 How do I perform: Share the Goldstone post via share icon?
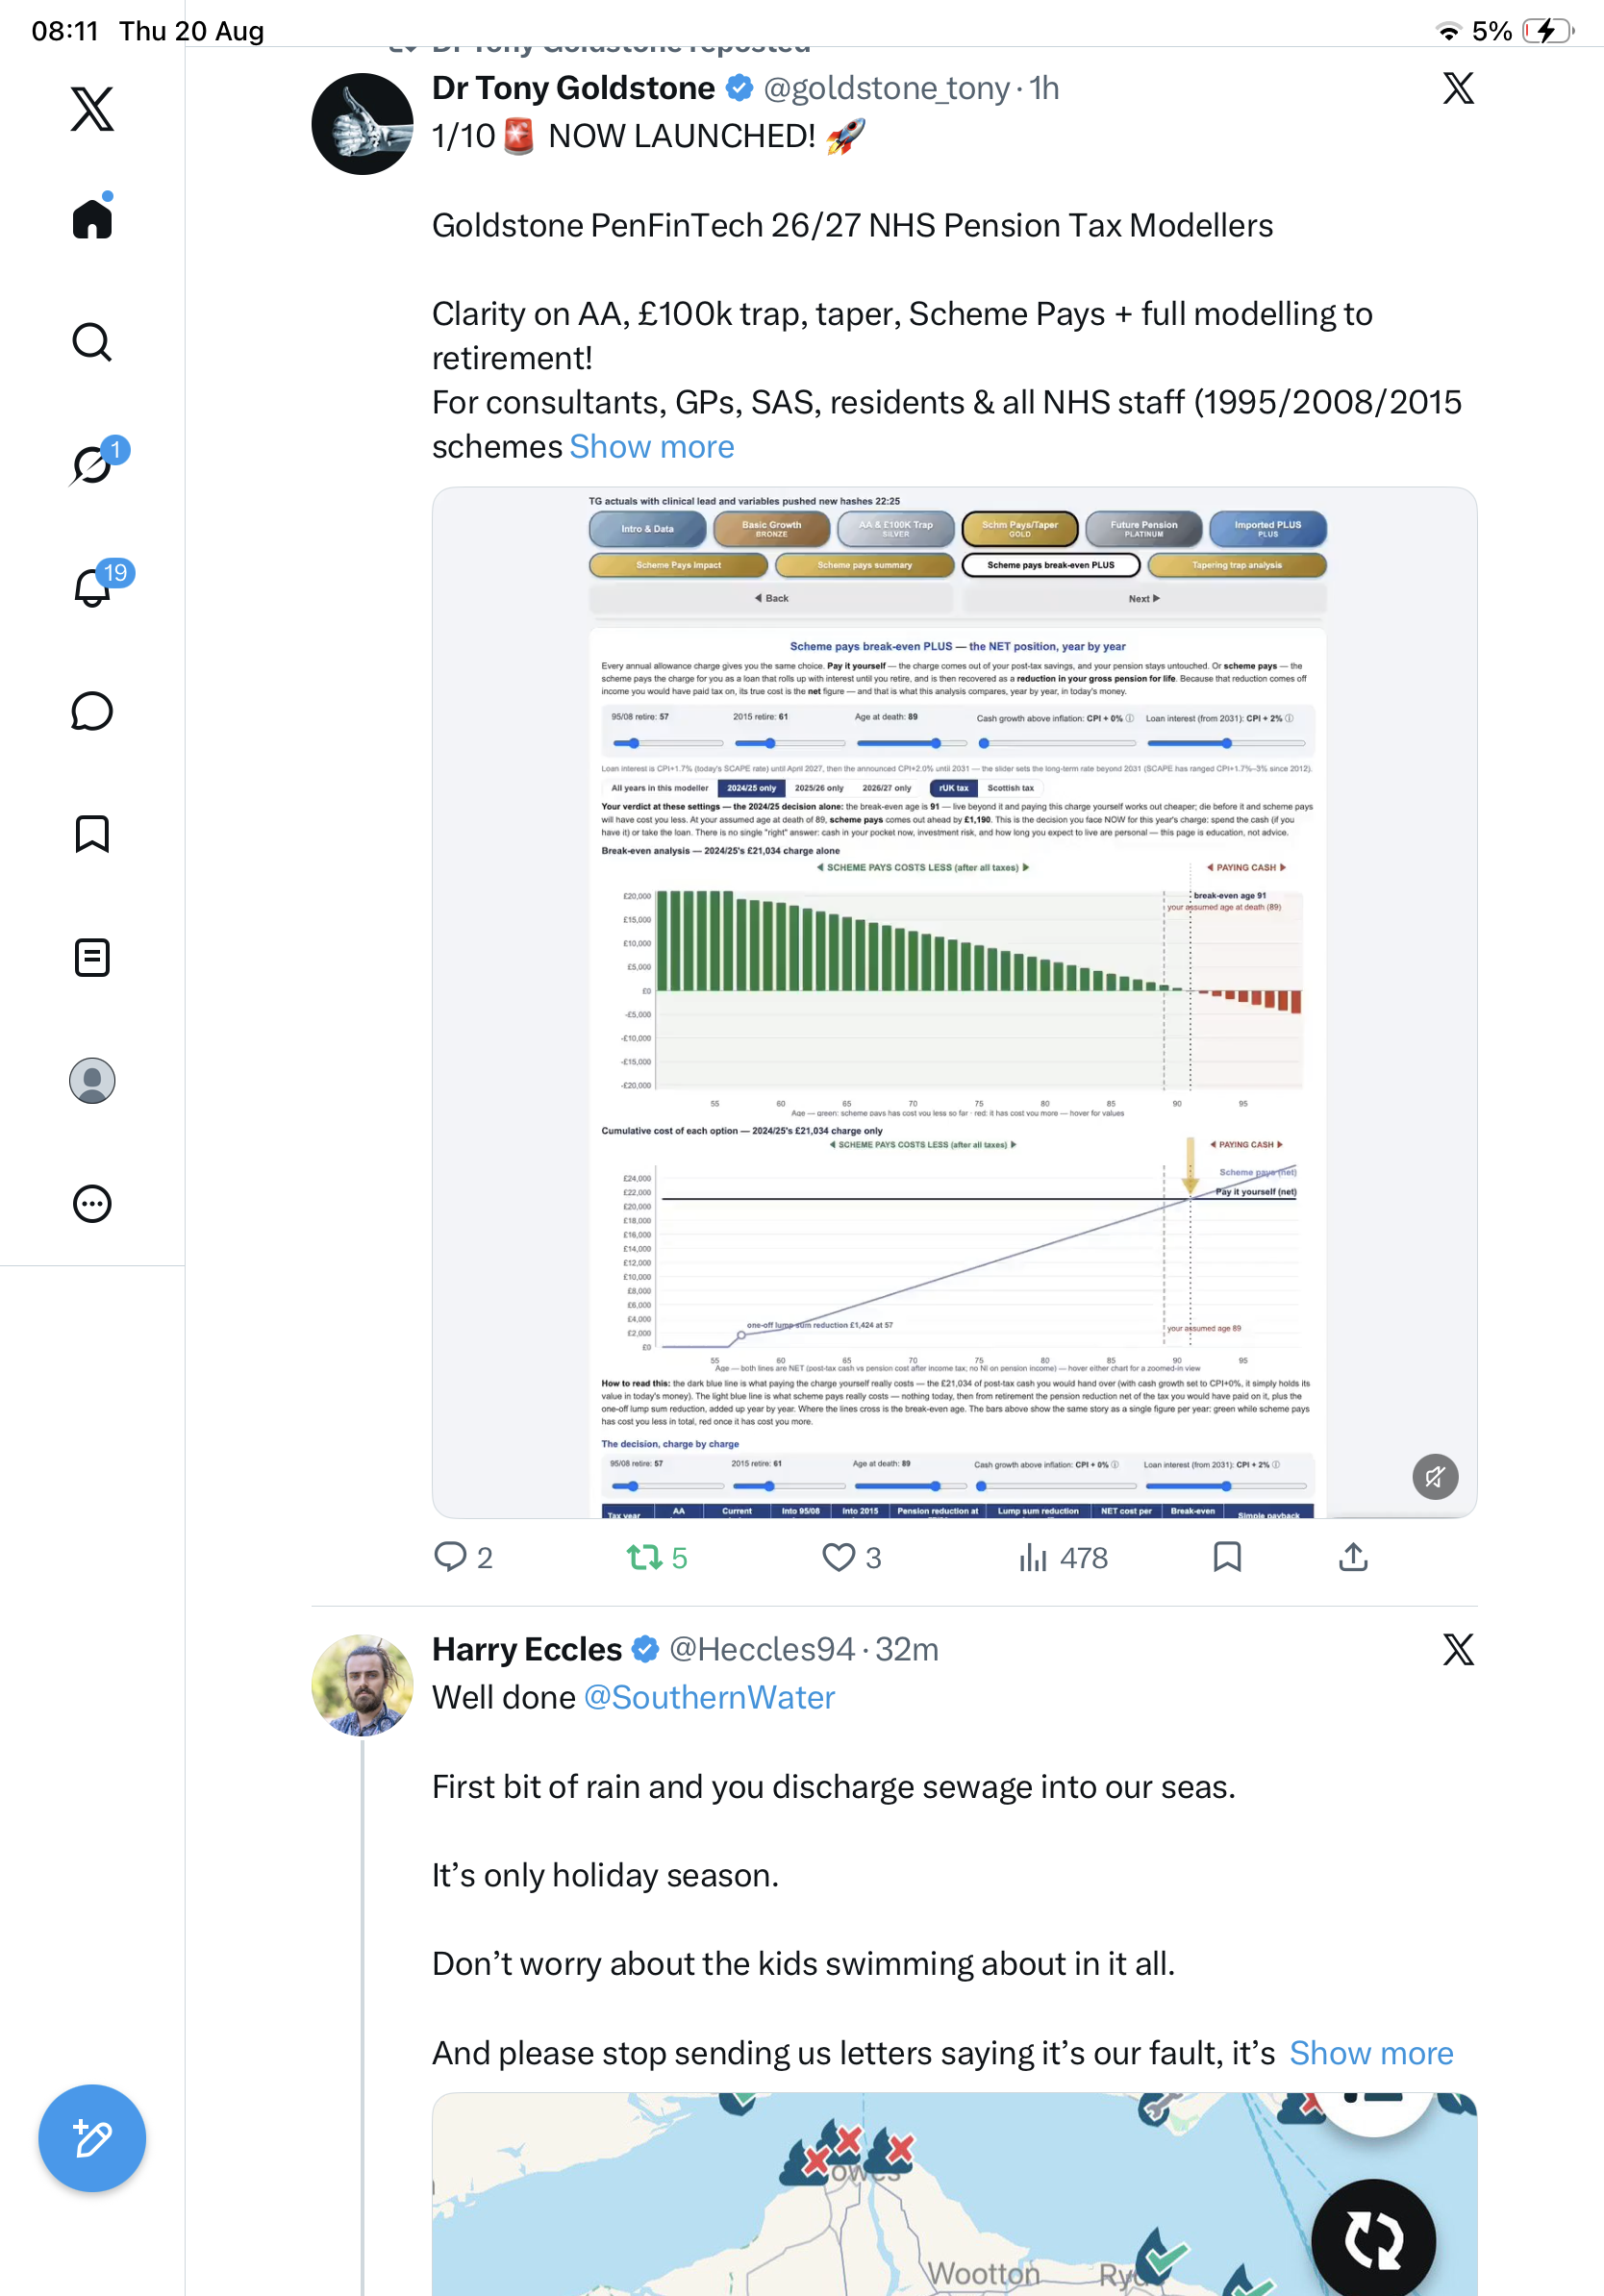pyautogui.click(x=1353, y=1556)
